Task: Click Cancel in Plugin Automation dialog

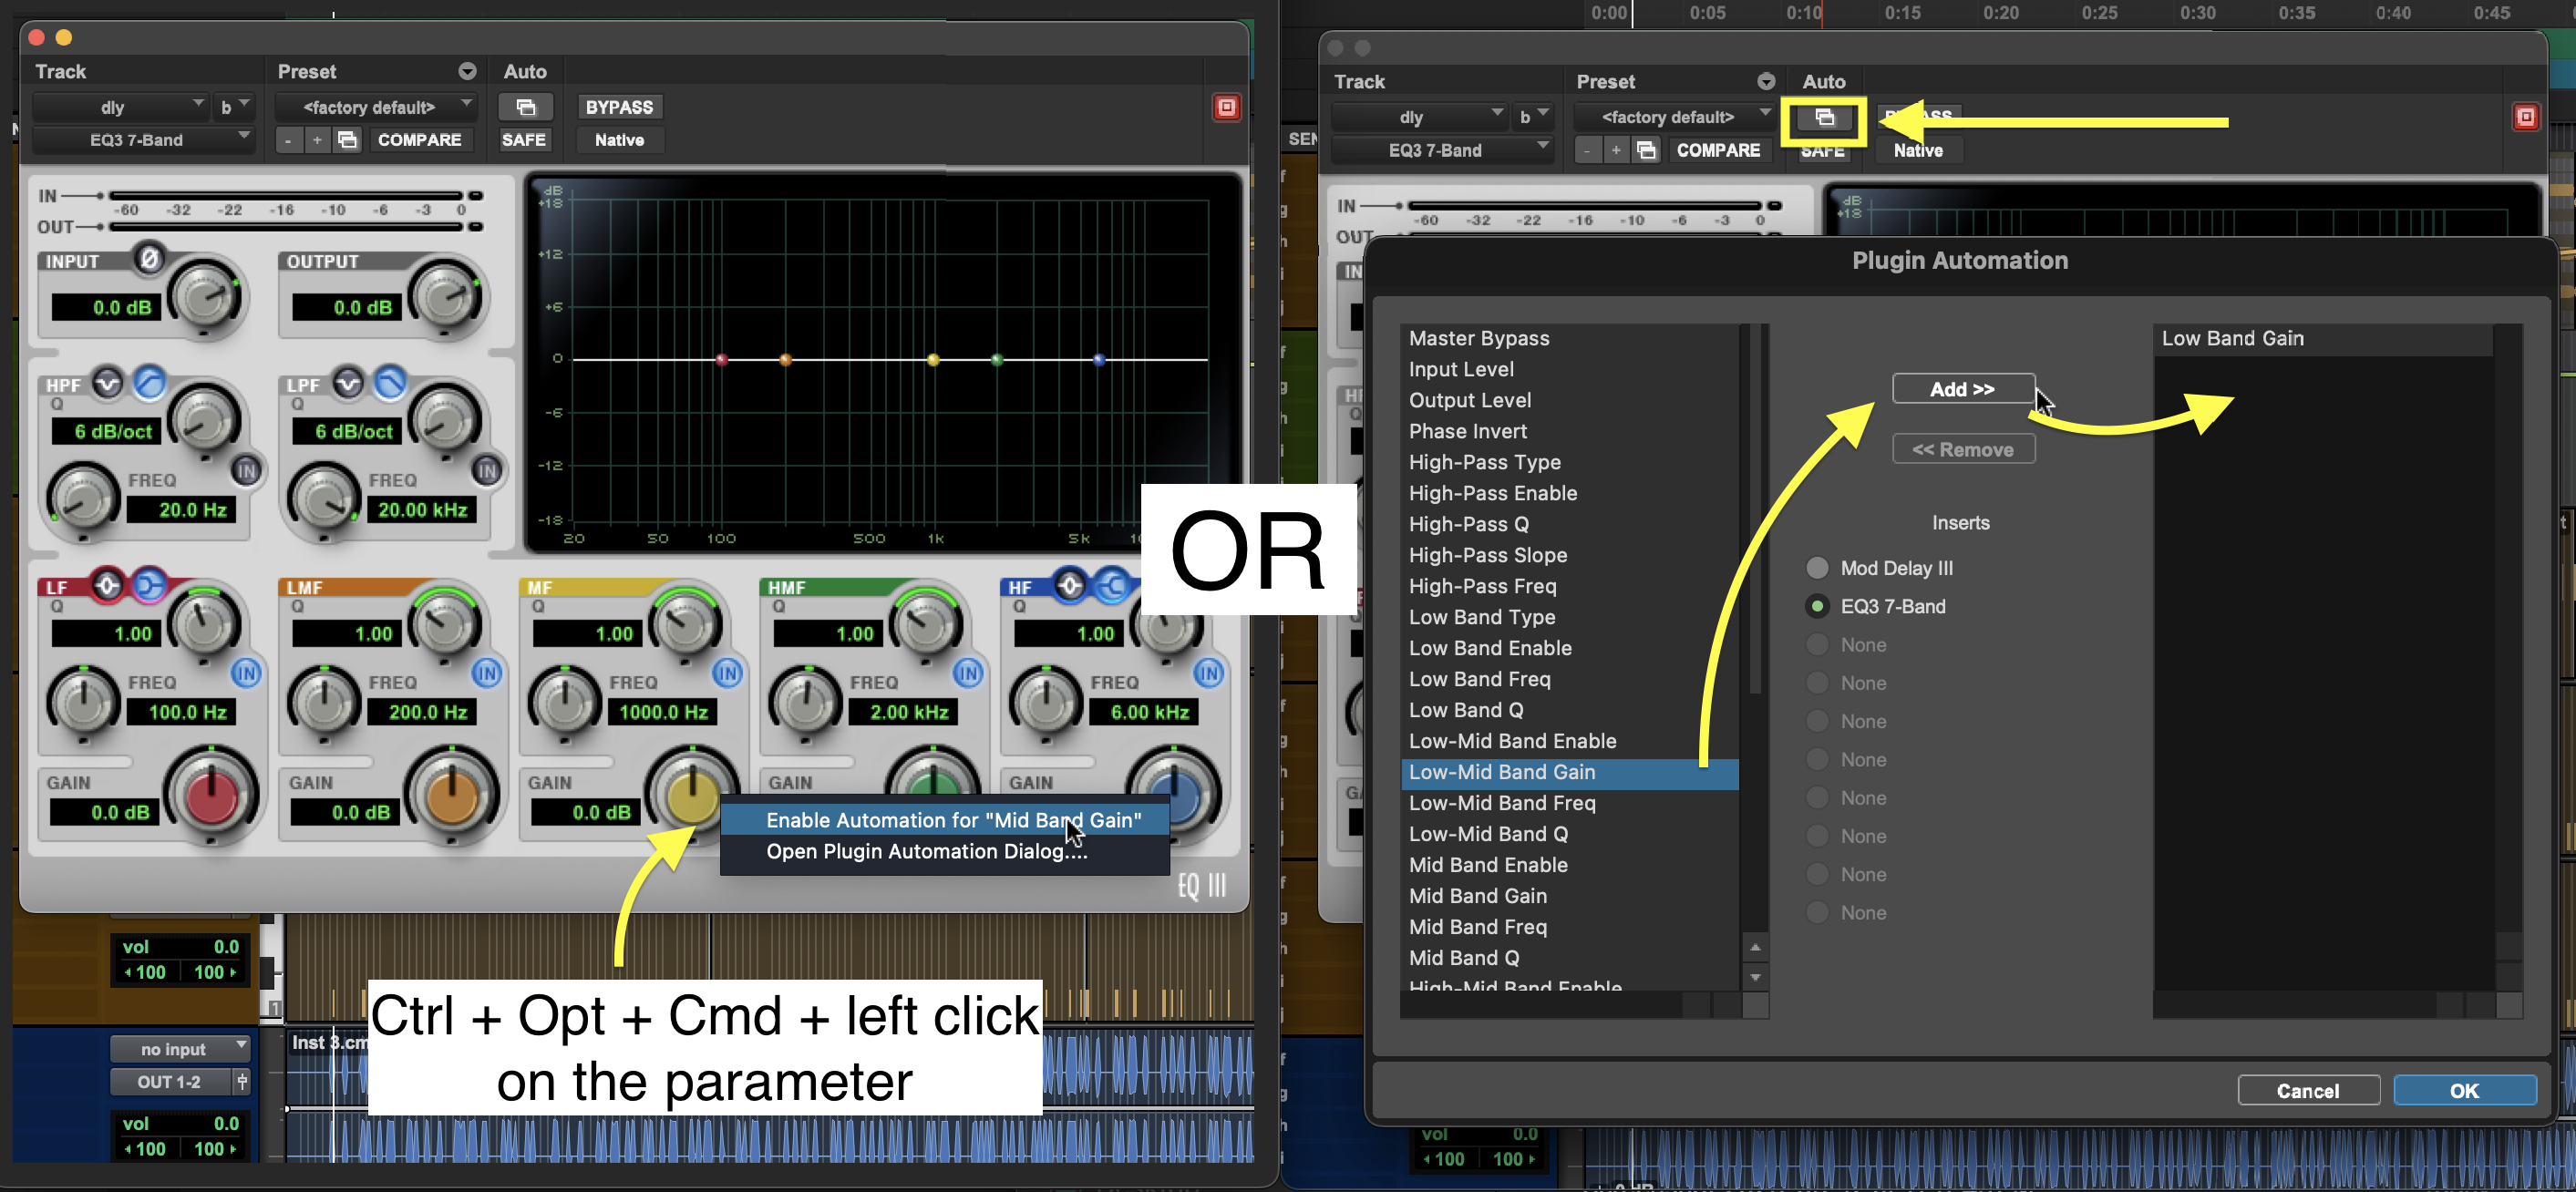Action: tap(2308, 1090)
